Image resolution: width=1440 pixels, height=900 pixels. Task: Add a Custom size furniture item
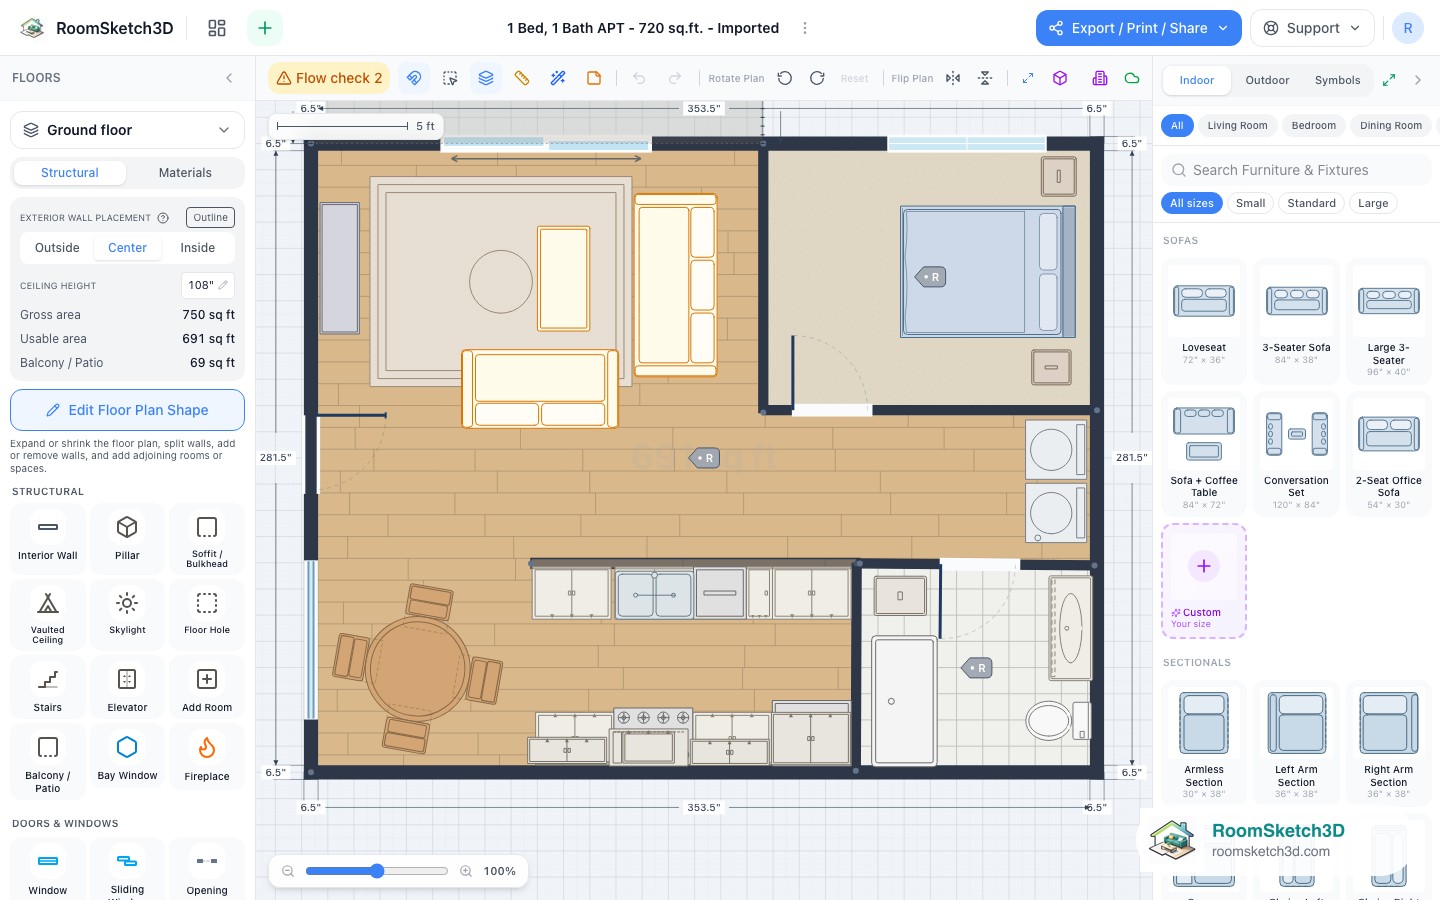(1204, 581)
